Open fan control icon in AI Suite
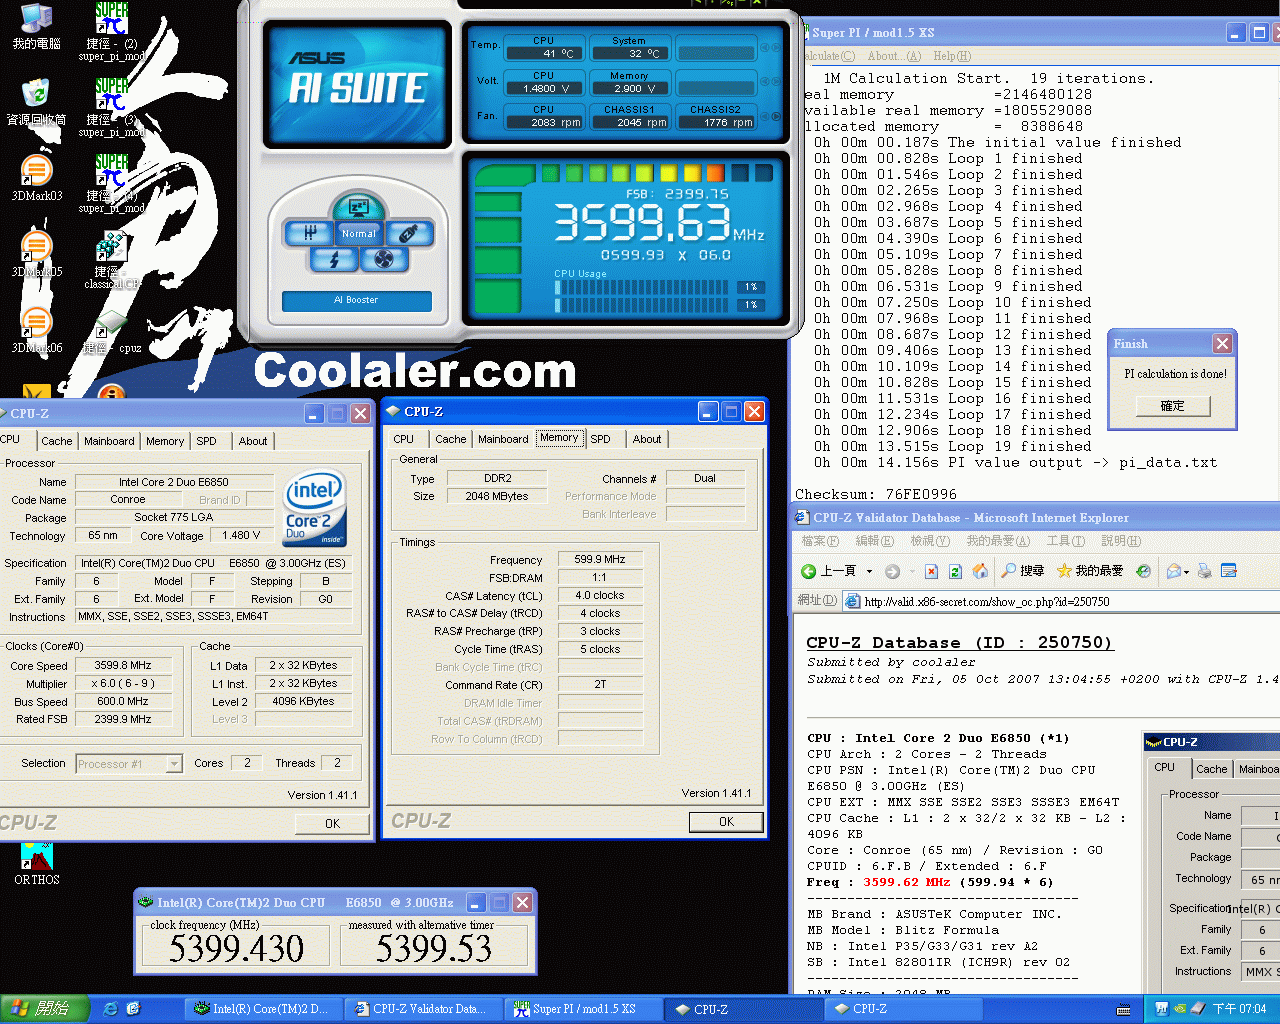Screen dimensions: 1280x1024 383,259
